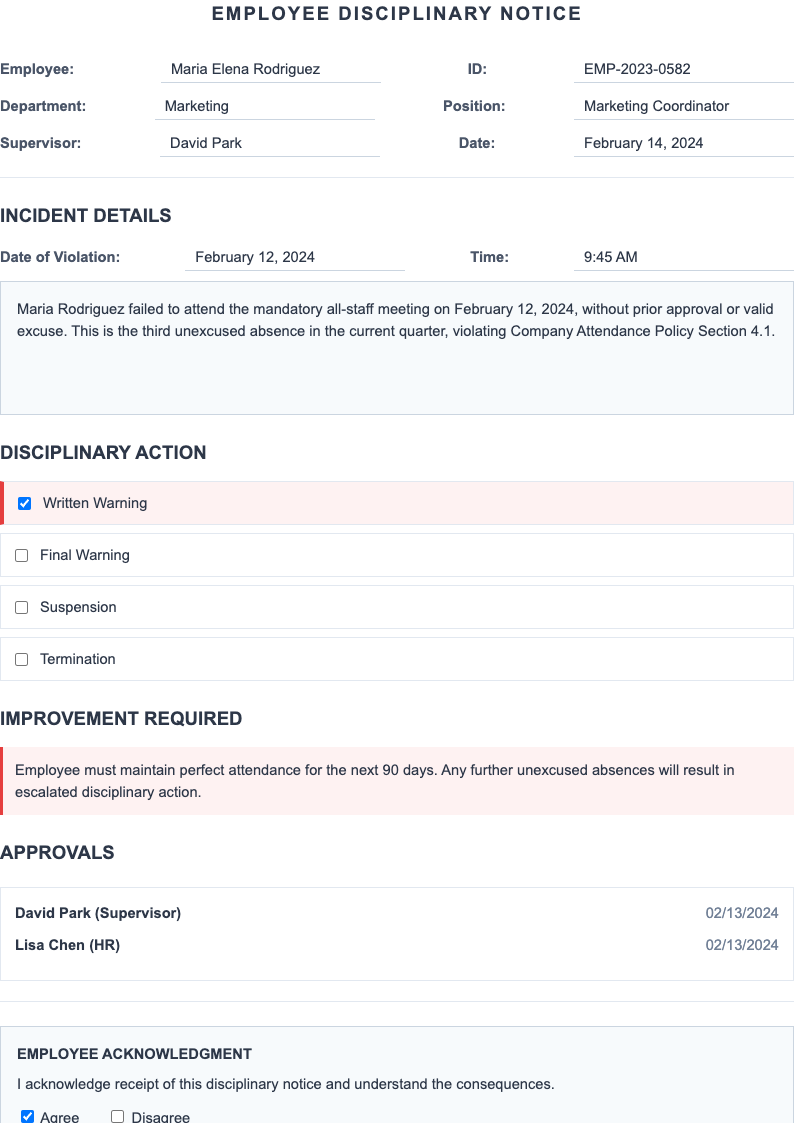This screenshot has height=1123, width=794.
Task: Click the Position field showing Marketing Coordinator
Action: coord(683,106)
